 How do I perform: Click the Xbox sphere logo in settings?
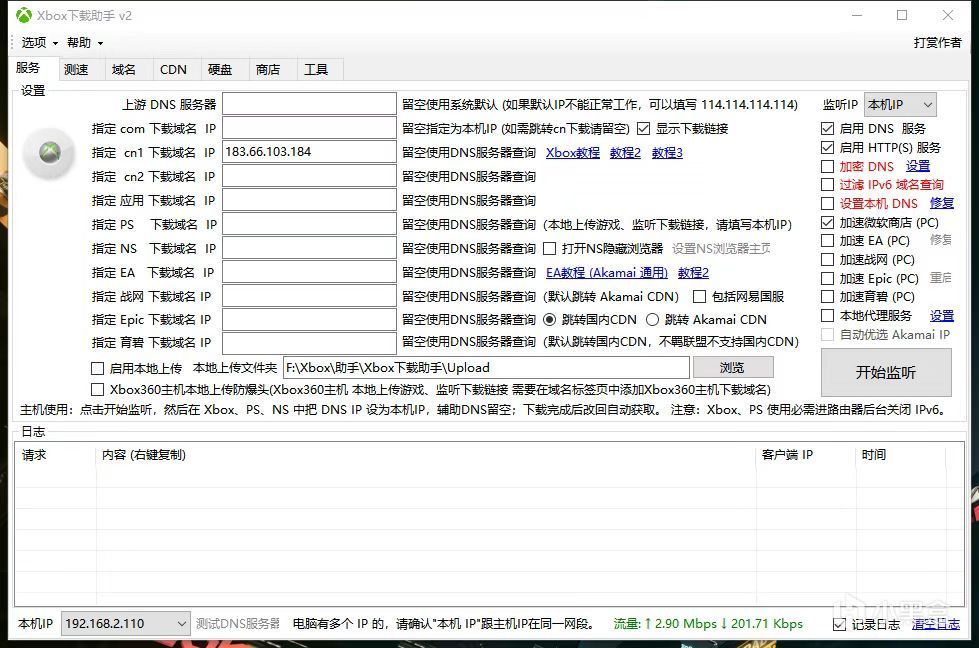click(49, 152)
